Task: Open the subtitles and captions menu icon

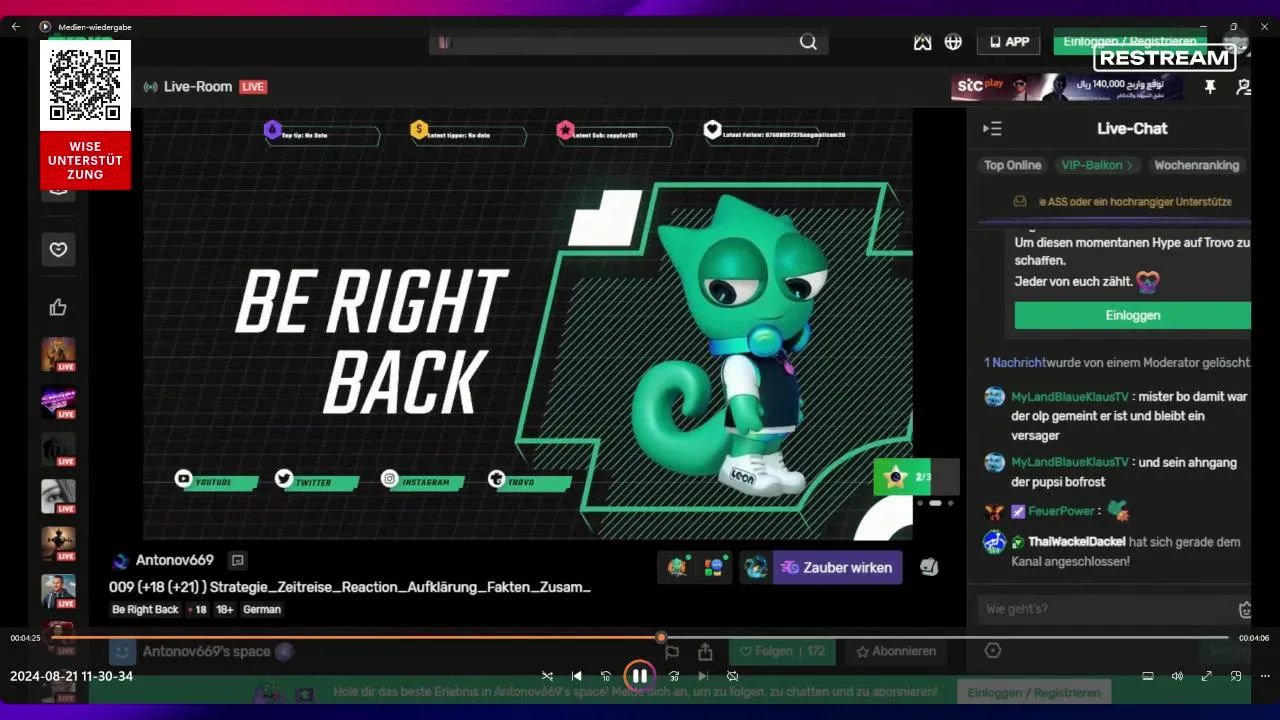Action: coord(1148,676)
